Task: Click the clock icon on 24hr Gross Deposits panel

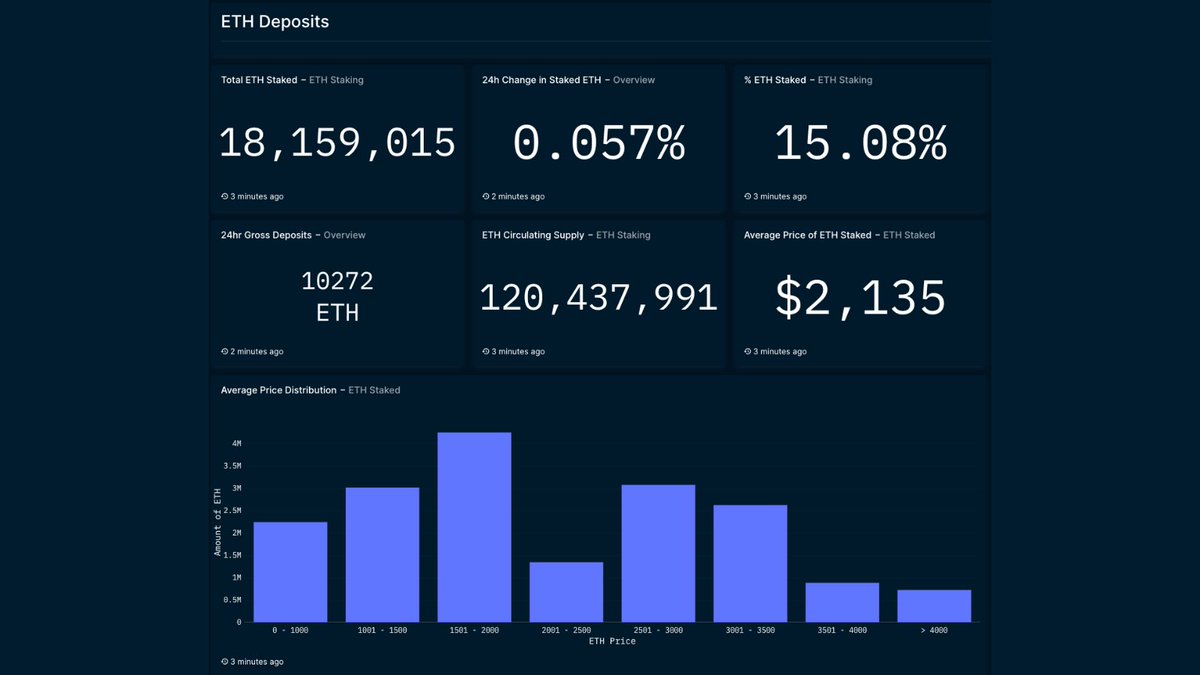Action: (225, 351)
